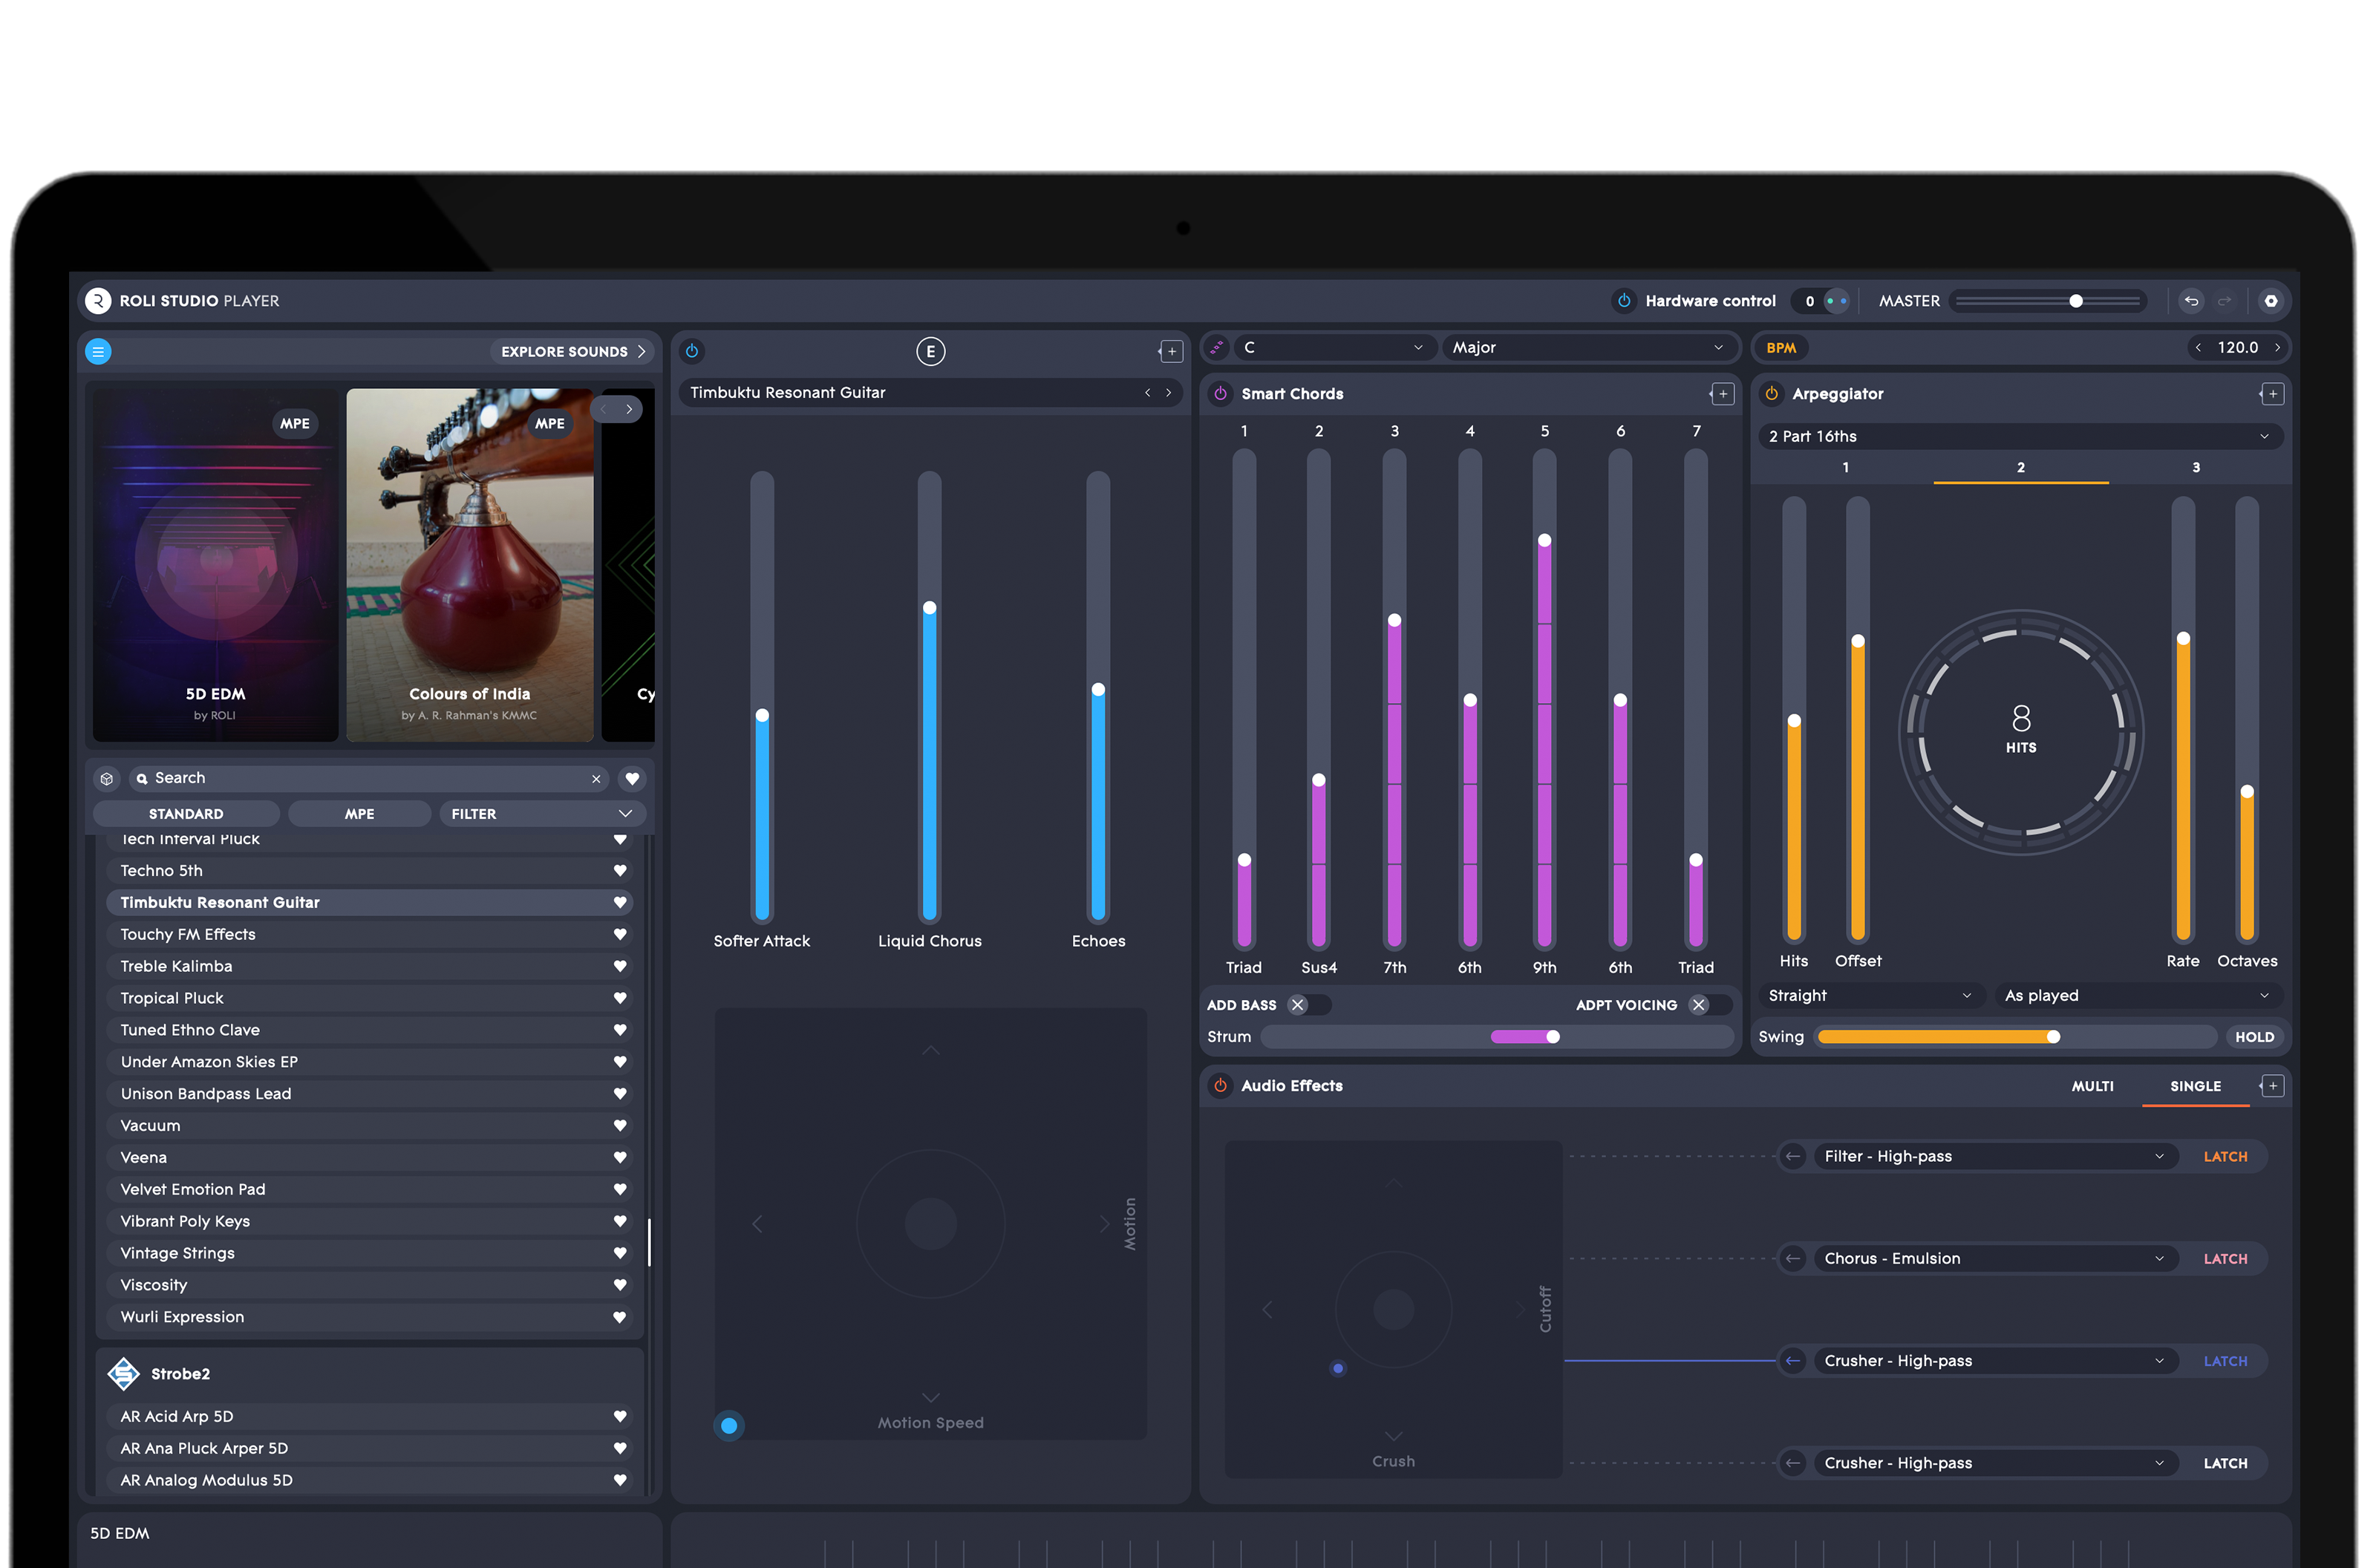
Task: Open the Major scale dropdown
Action: click(1588, 347)
